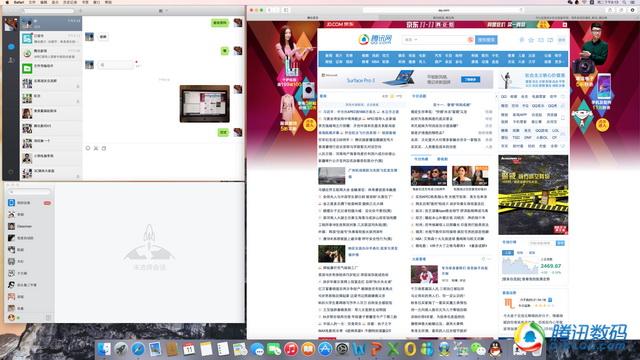
Task: Open the 文件 menu
Action: click(31, 2)
